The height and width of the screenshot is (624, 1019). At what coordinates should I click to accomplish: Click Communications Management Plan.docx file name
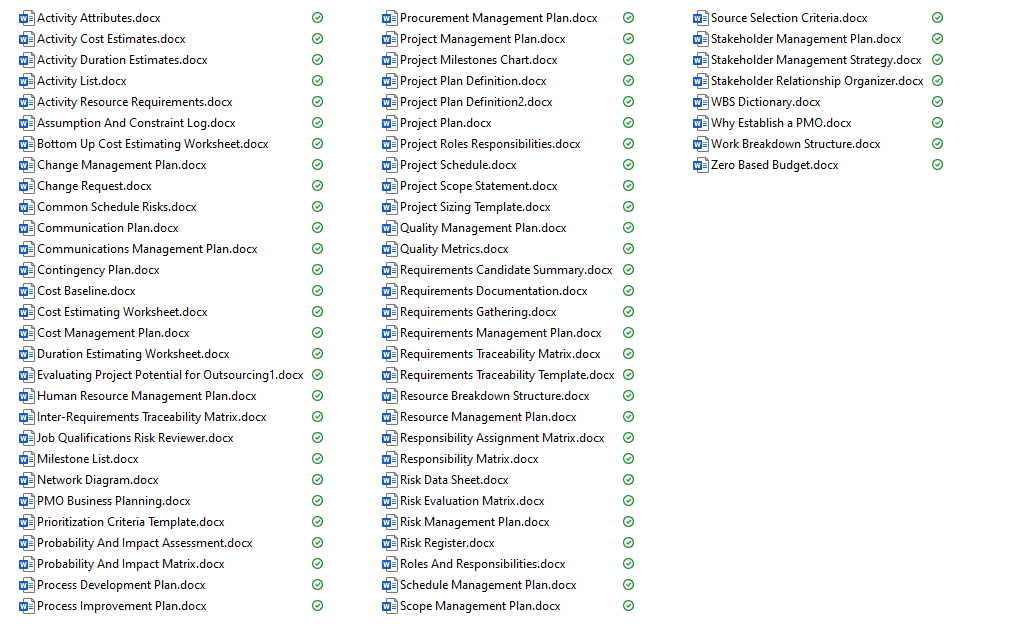(147, 249)
